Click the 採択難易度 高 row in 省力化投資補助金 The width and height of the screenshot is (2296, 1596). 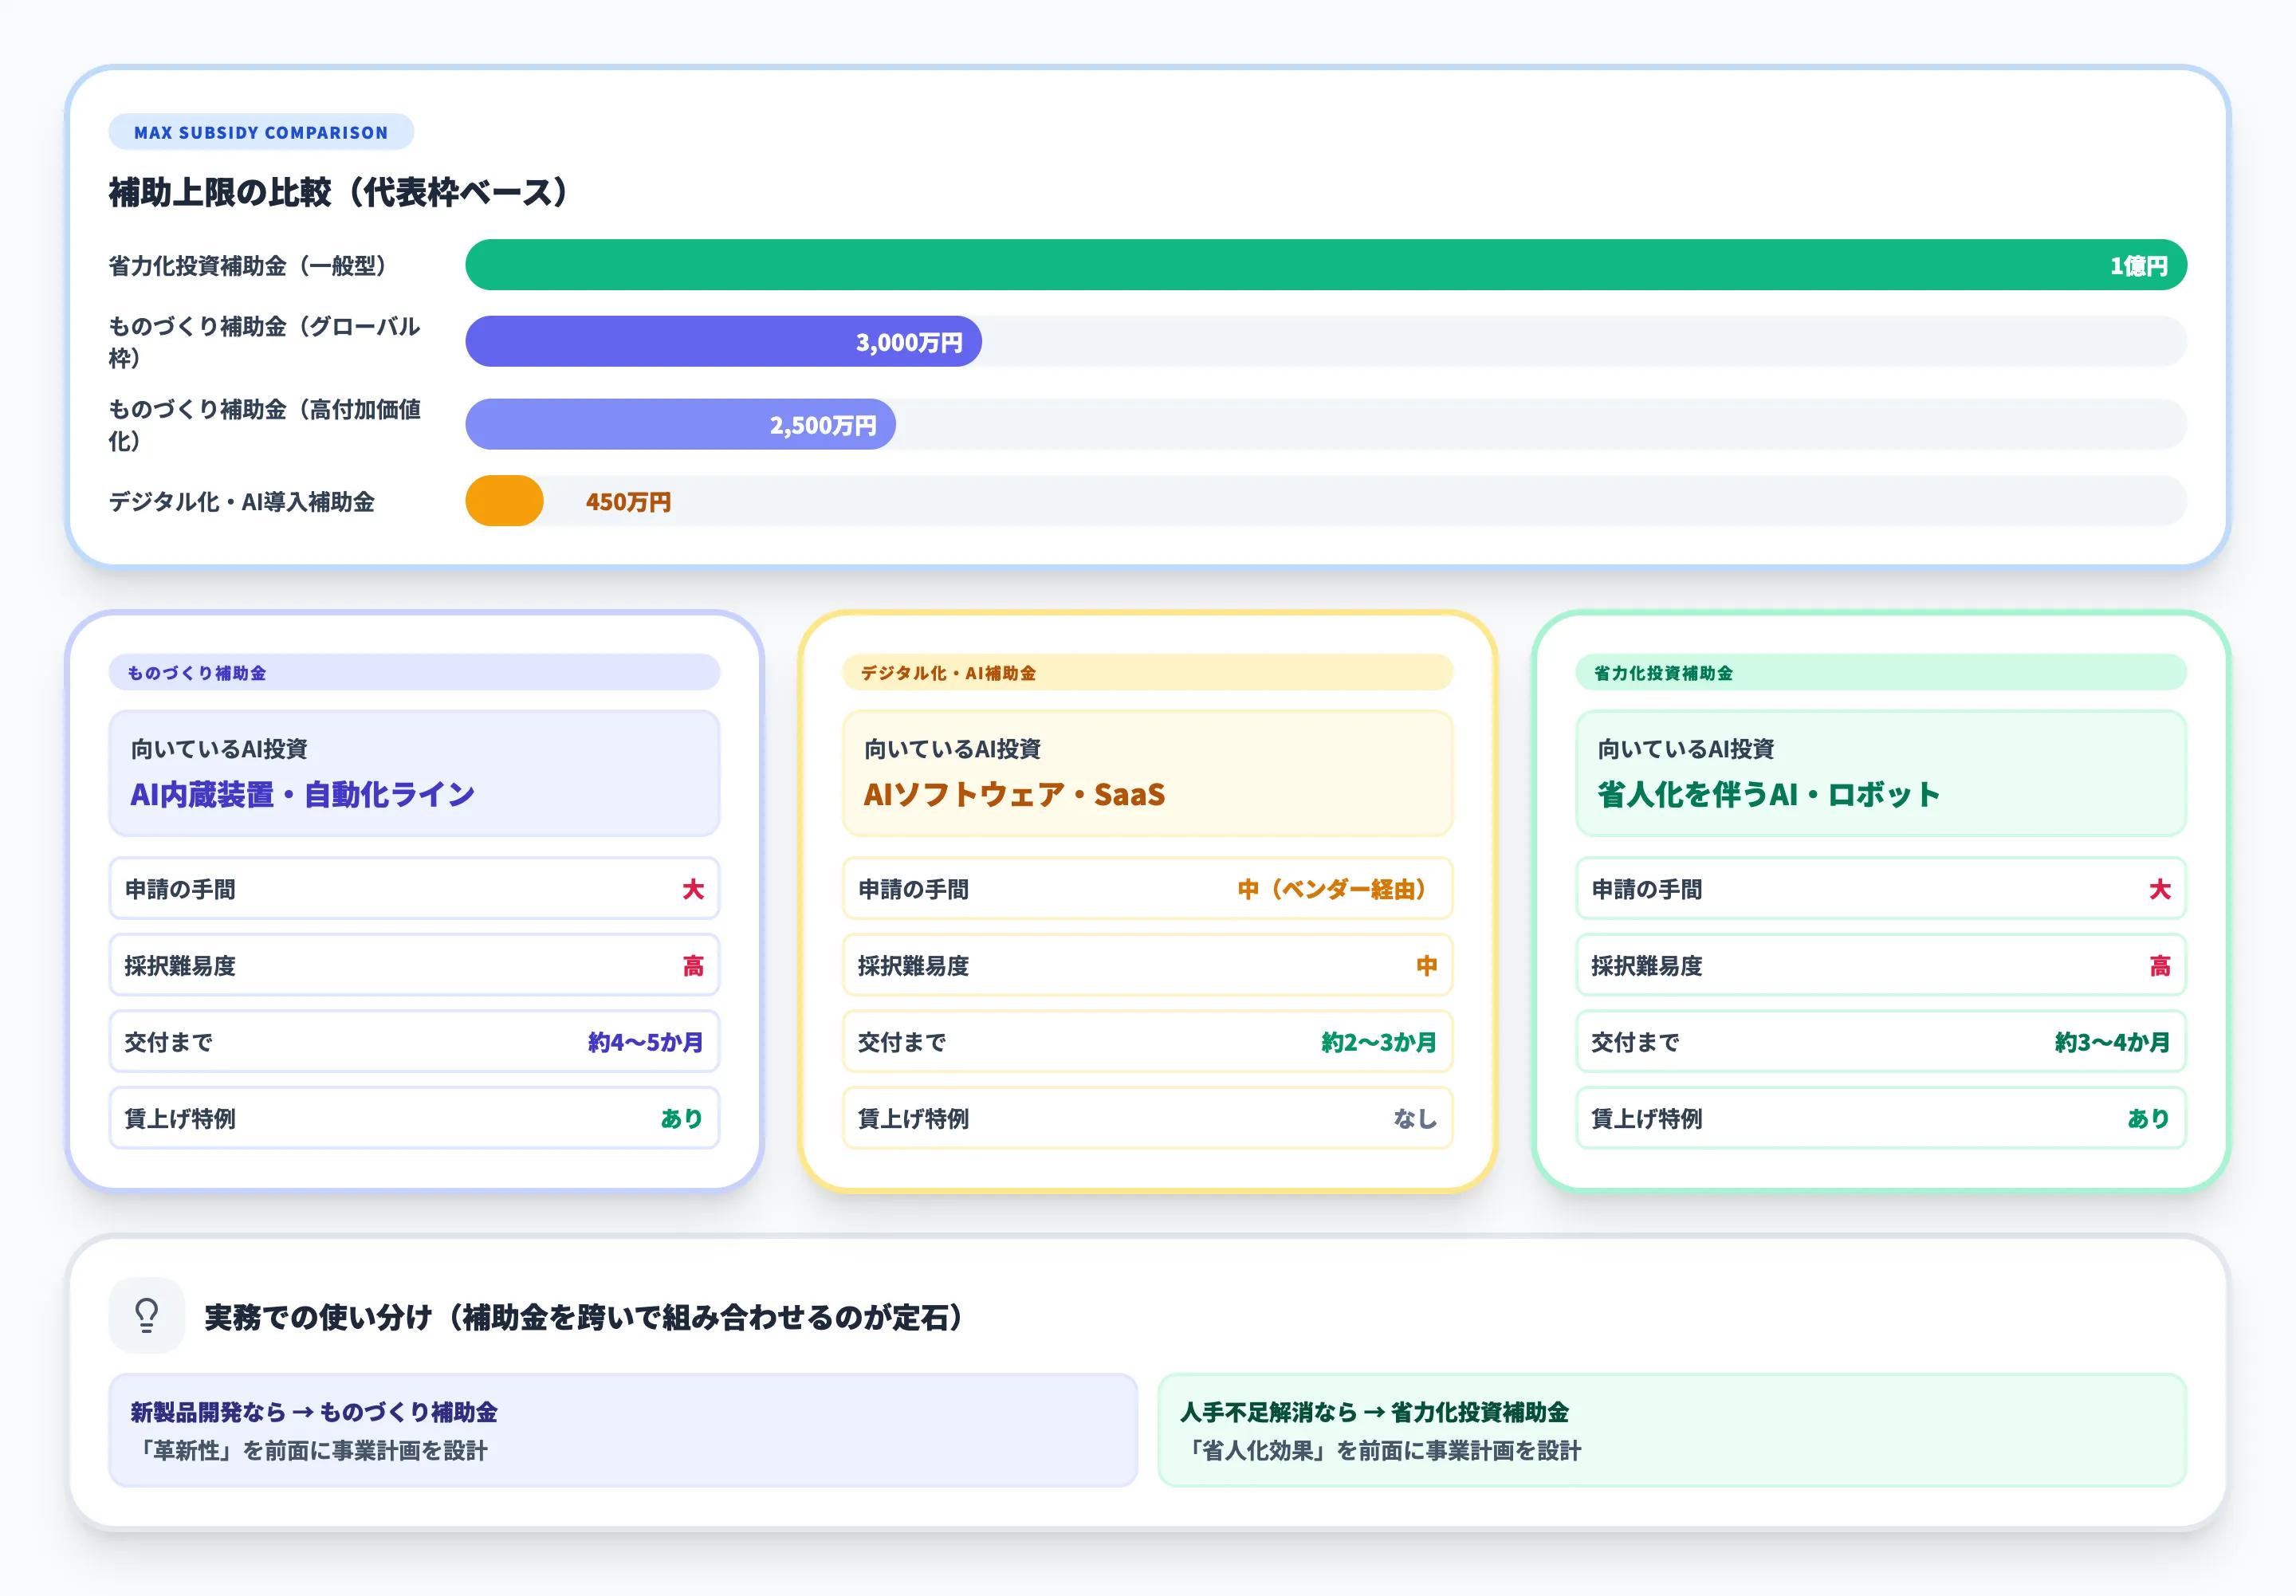coord(1880,965)
